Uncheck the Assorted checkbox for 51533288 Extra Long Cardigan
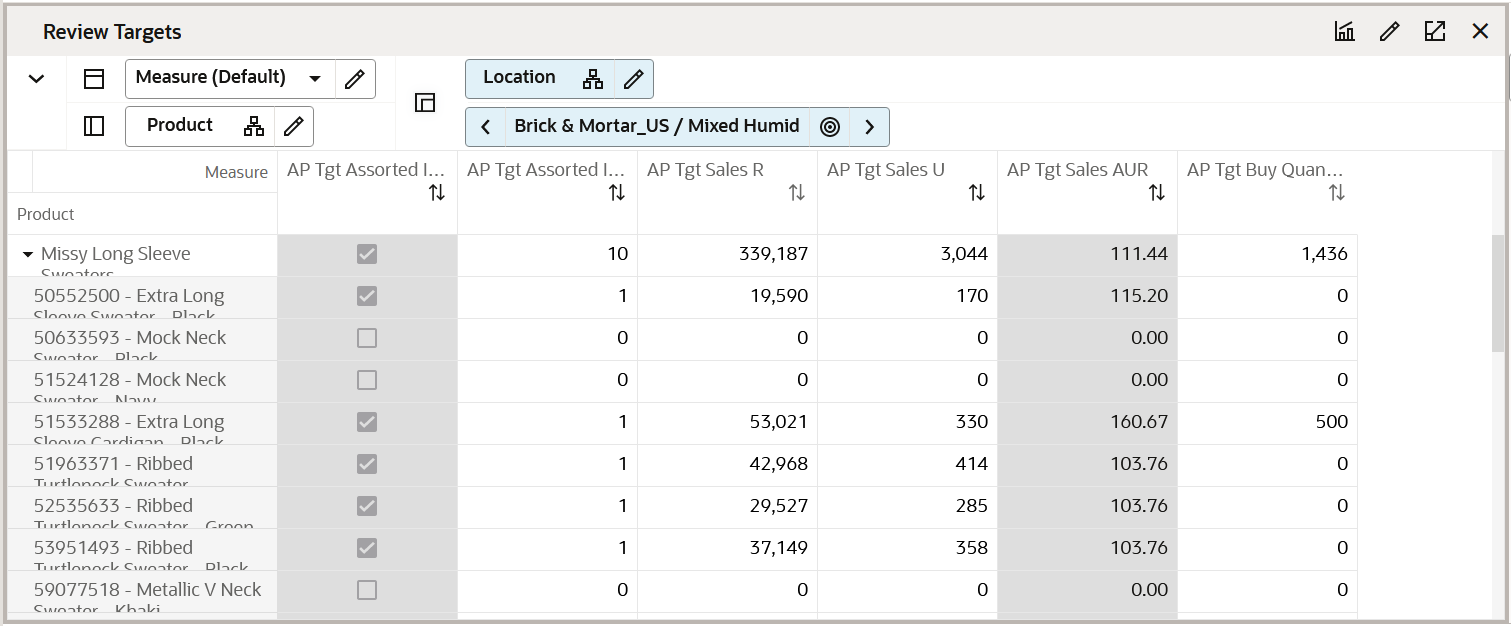 366,422
